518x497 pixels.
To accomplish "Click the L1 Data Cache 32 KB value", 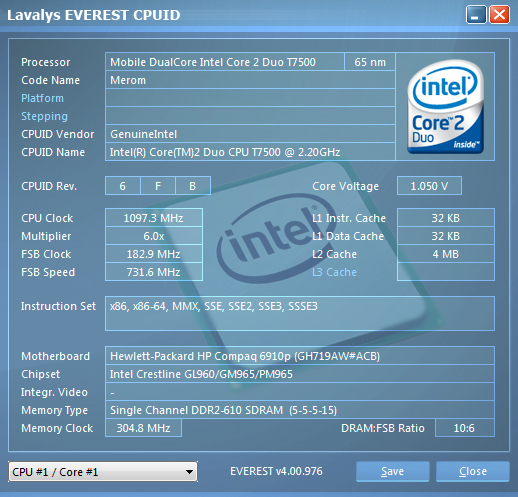I will coord(446,236).
